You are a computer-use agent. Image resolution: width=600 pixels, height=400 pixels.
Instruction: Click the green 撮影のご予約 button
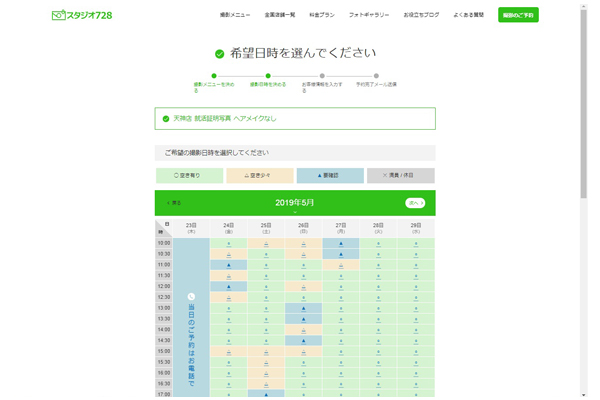(x=518, y=15)
